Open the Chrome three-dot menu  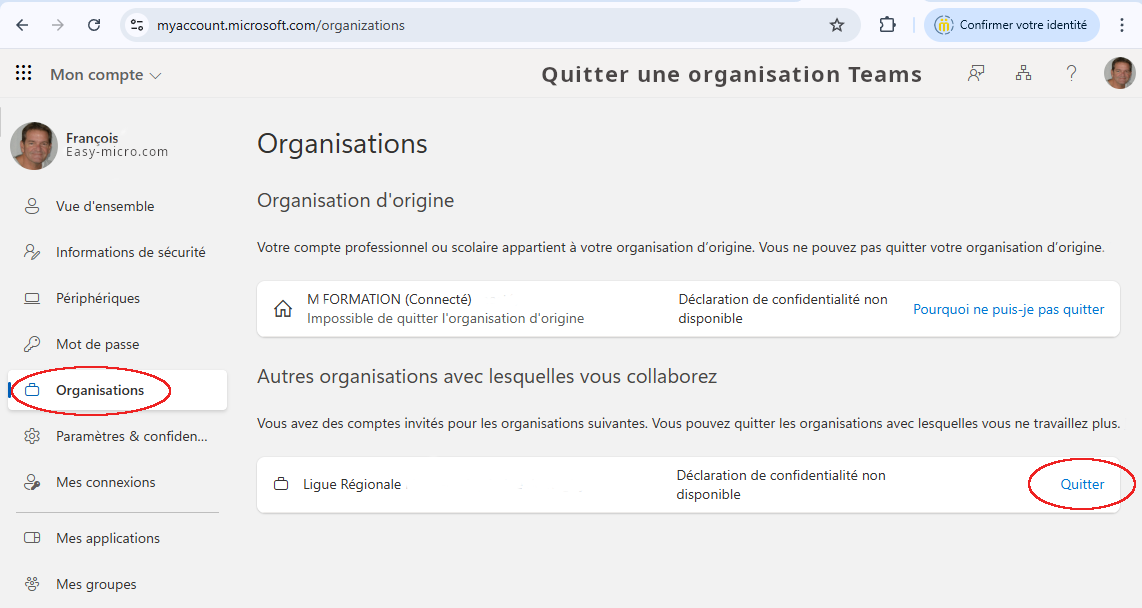point(1122,25)
